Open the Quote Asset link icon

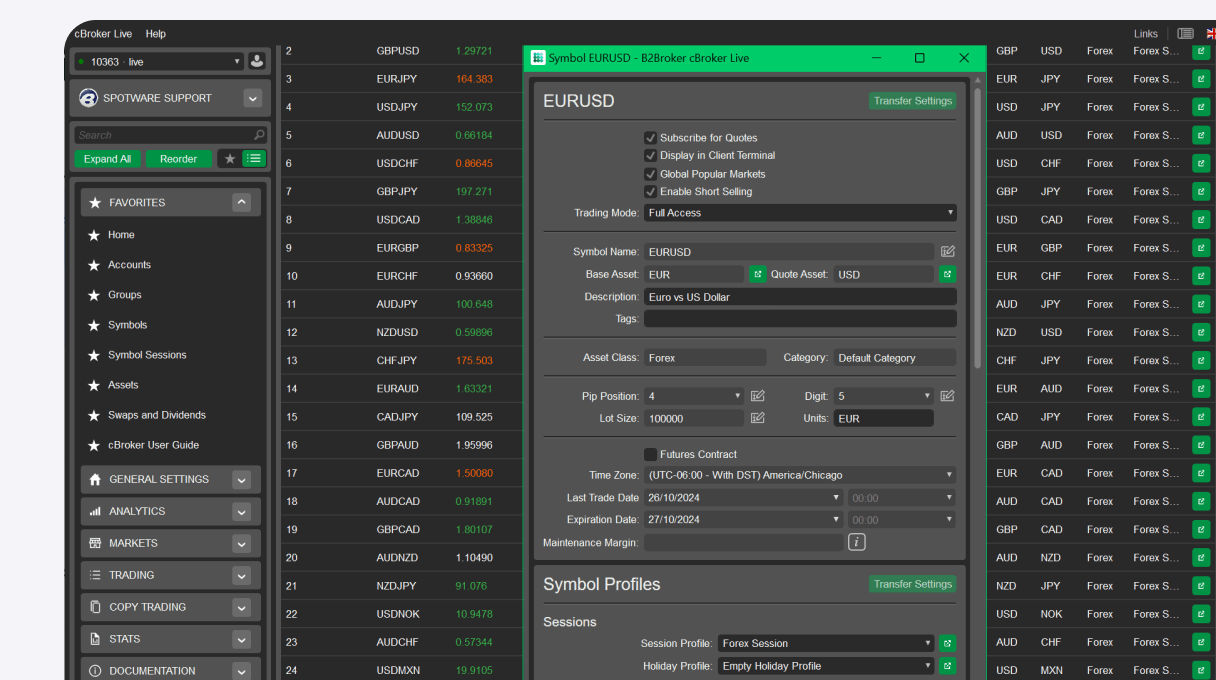click(x=947, y=274)
